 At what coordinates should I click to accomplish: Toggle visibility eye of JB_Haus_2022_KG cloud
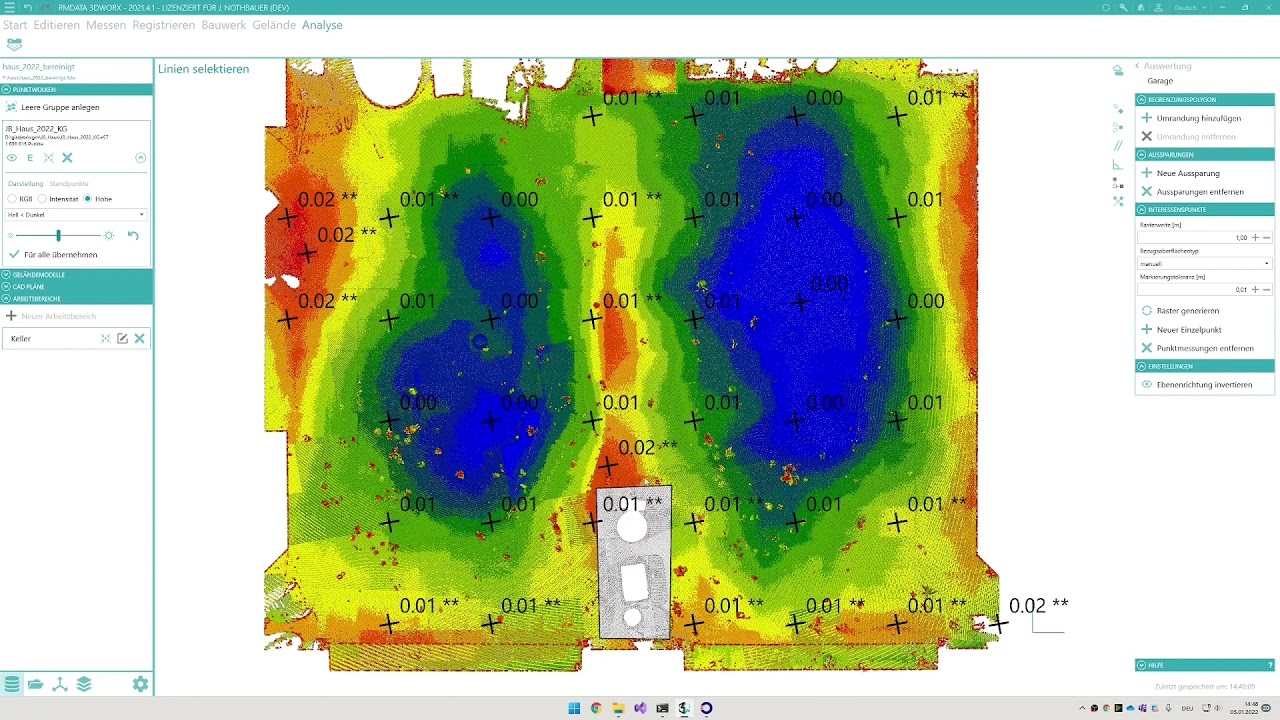[x=12, y=158]
